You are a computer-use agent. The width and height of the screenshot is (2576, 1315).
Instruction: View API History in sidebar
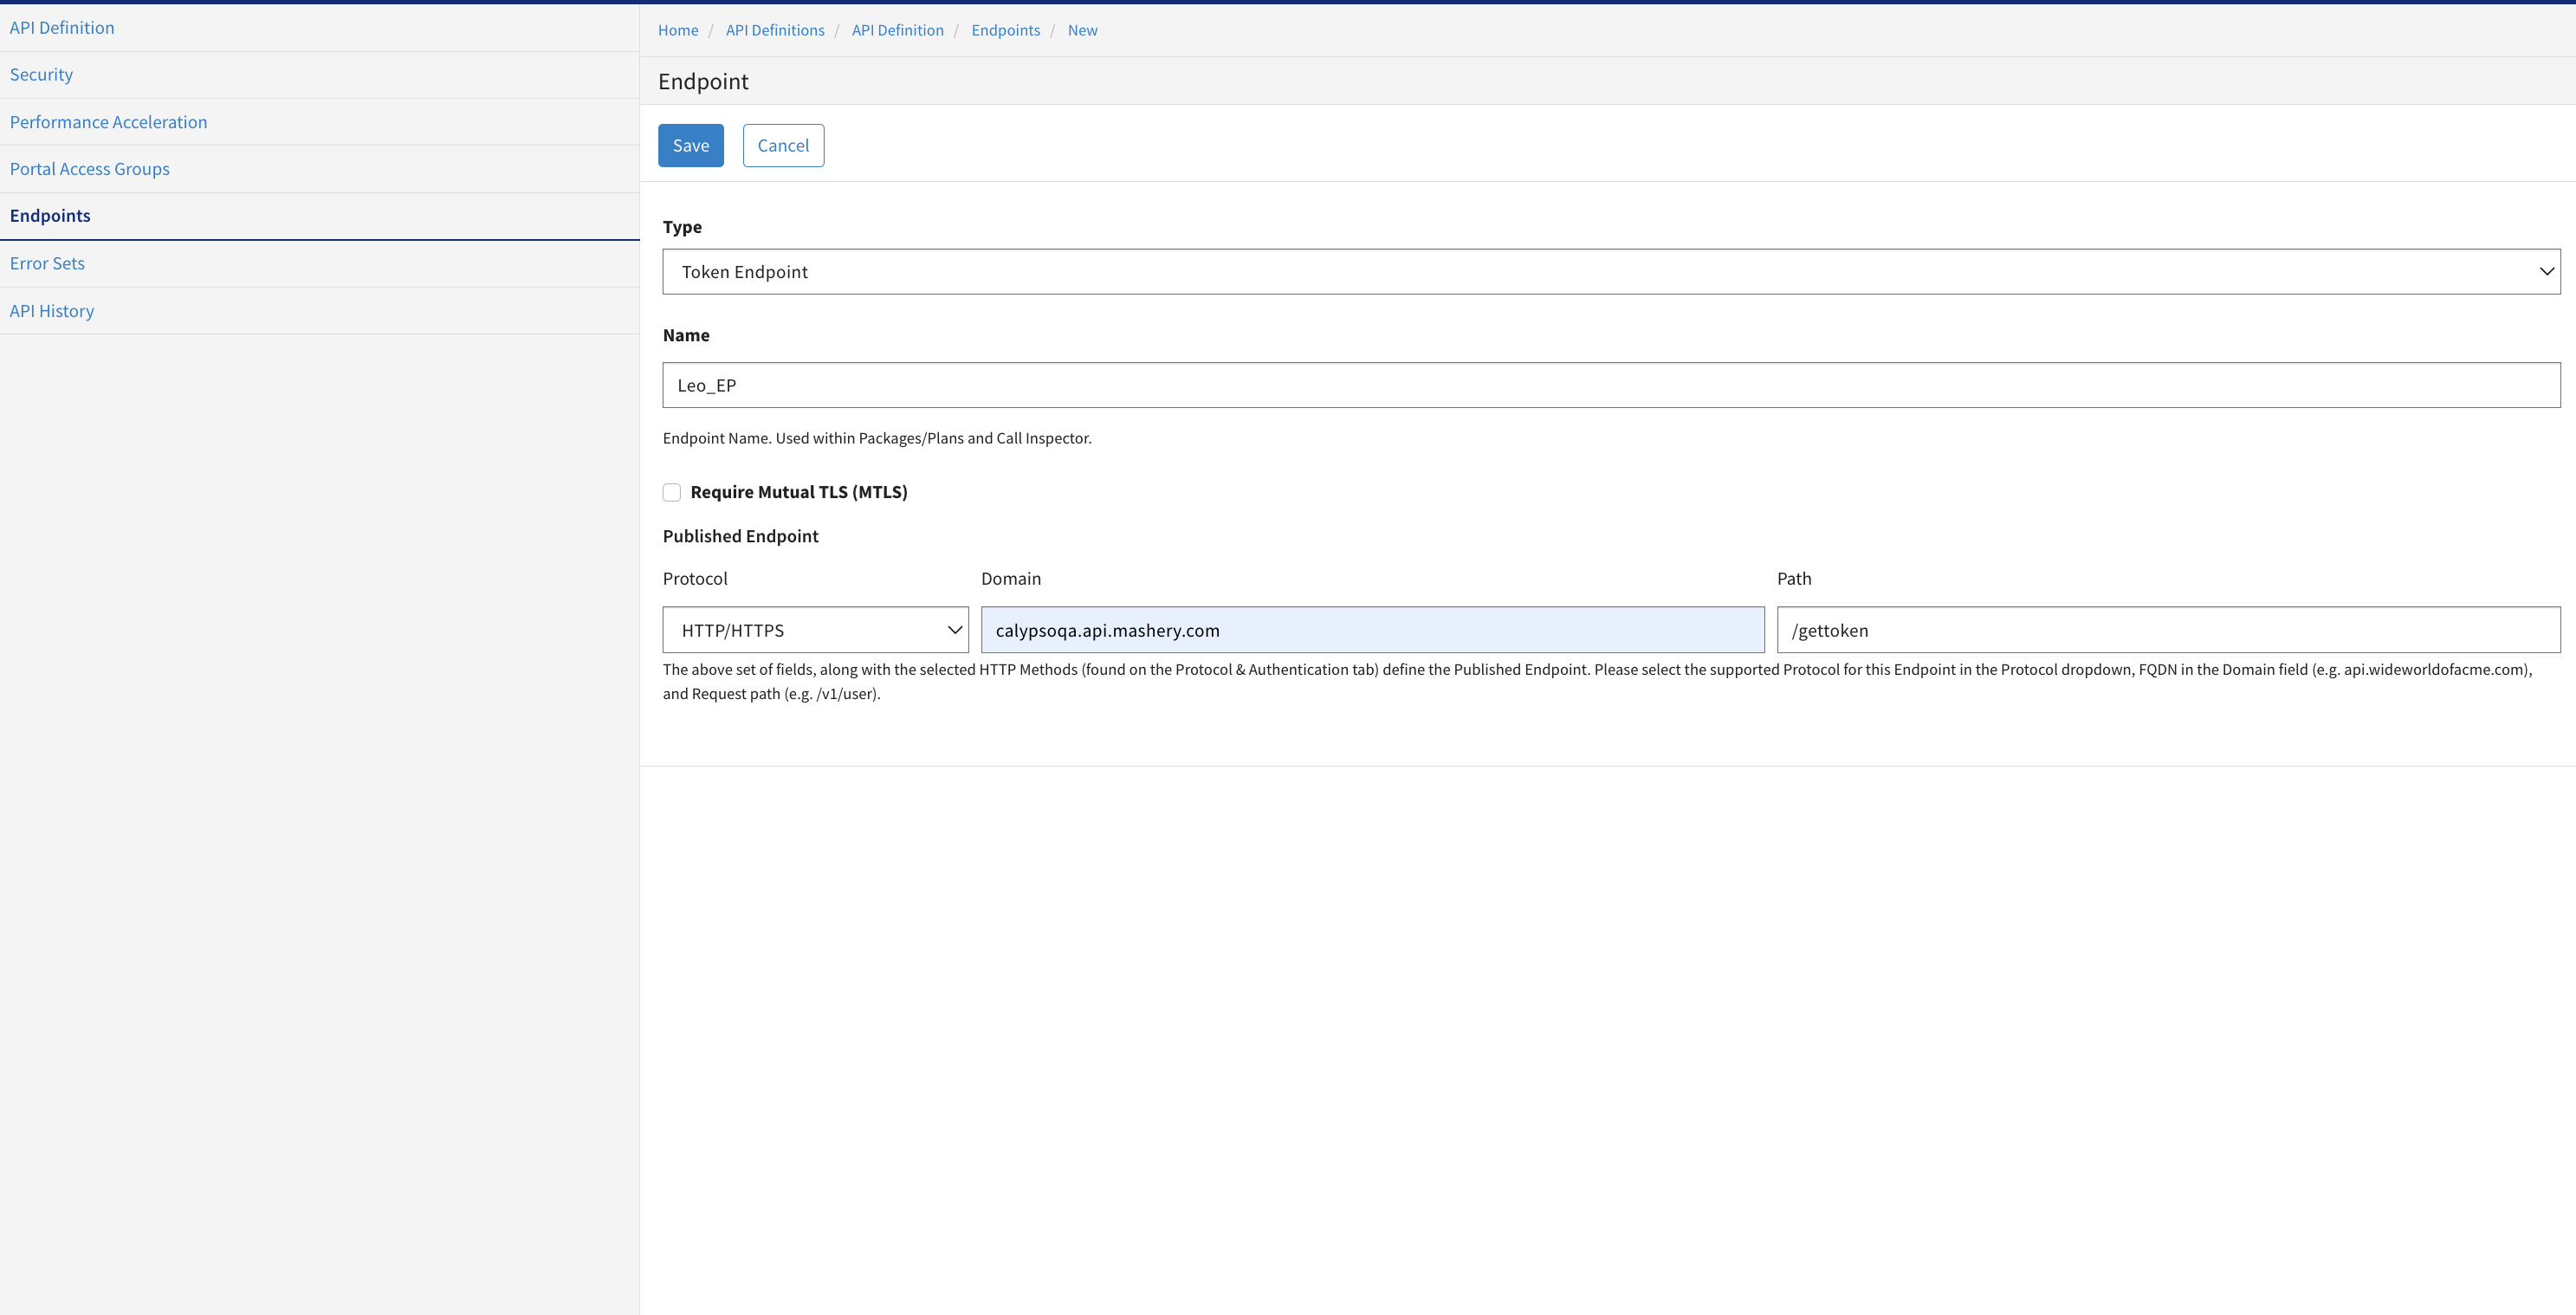click(x=52, y=311)
